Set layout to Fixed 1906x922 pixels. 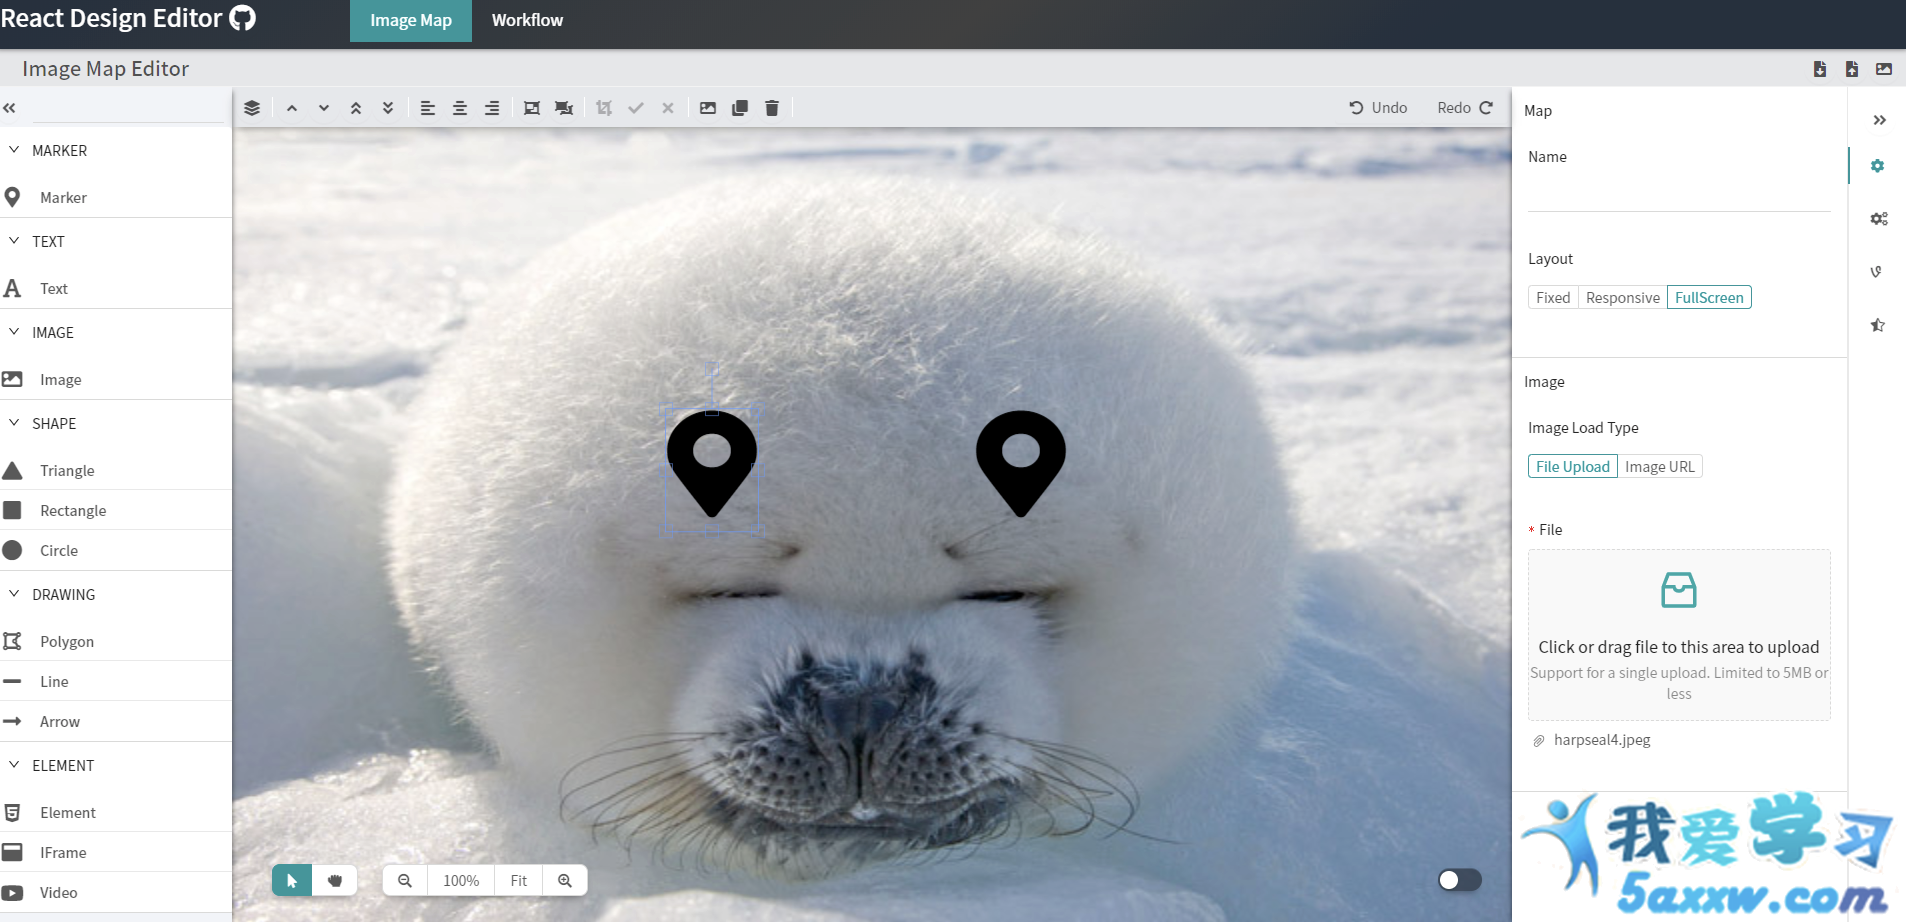[1553, 298]
